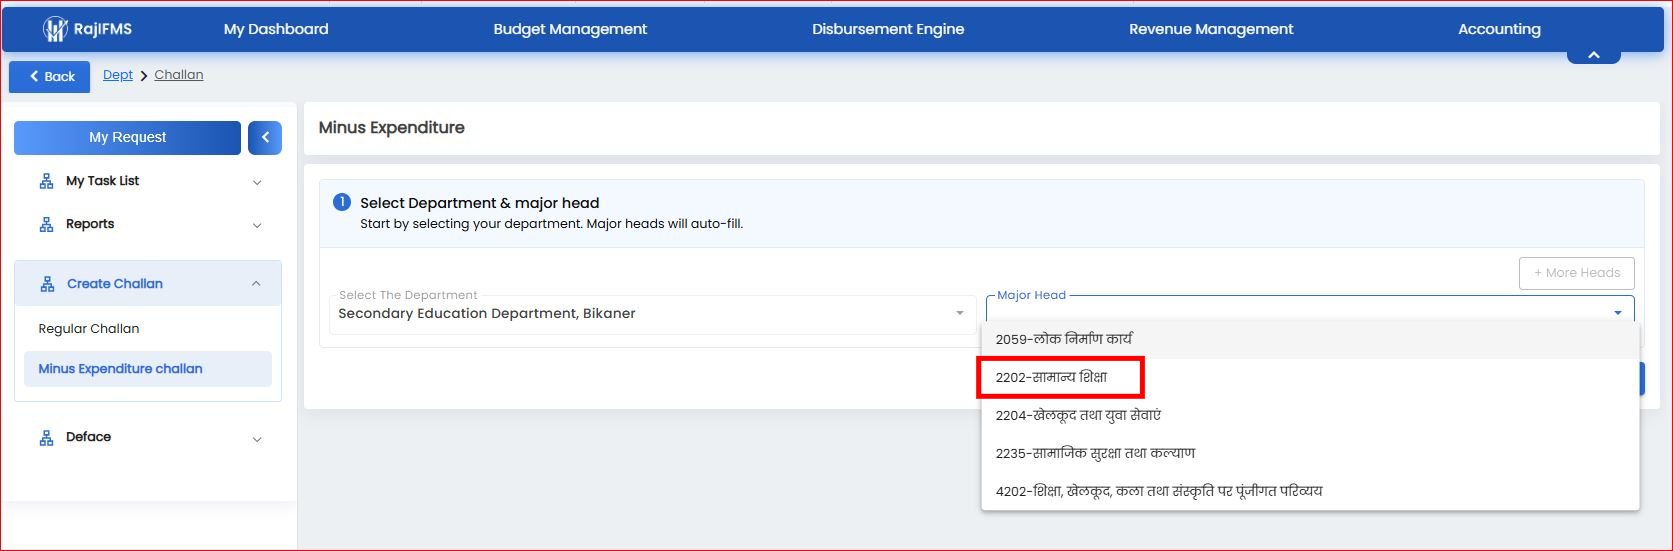
Task: Click the Reports hierarchy icon
Action: [46, 224]
